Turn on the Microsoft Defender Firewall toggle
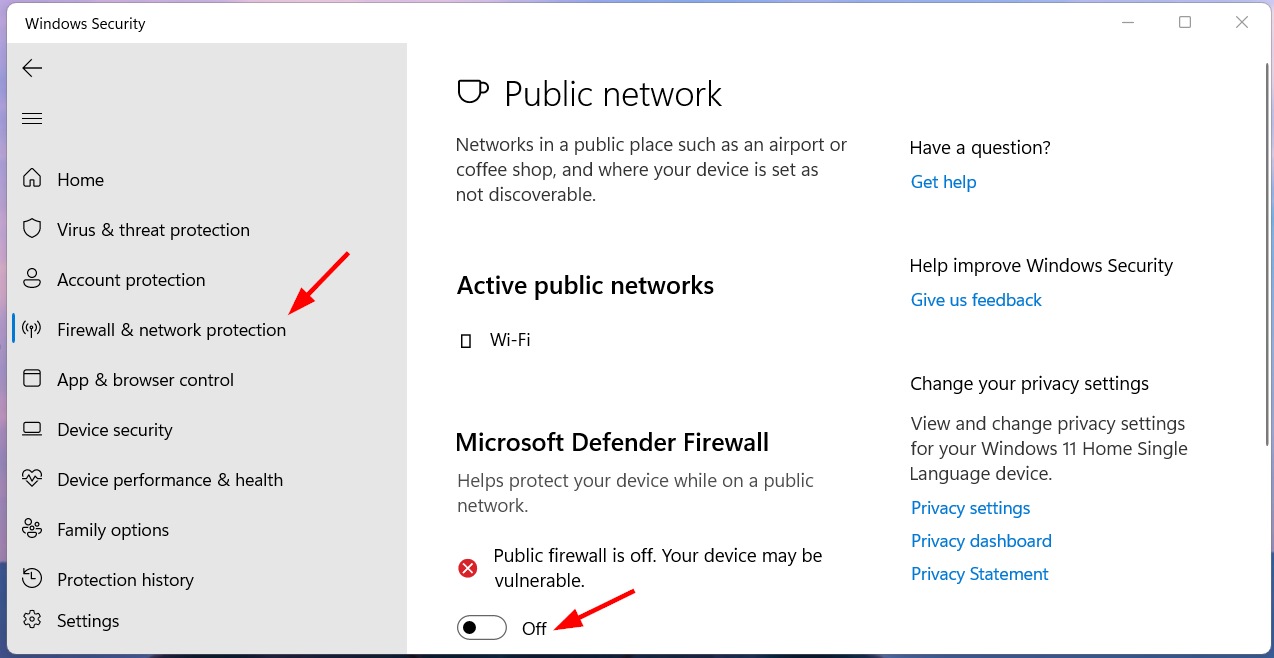The width and height of the screenshot is (1274, 658). tap(482, 628)
